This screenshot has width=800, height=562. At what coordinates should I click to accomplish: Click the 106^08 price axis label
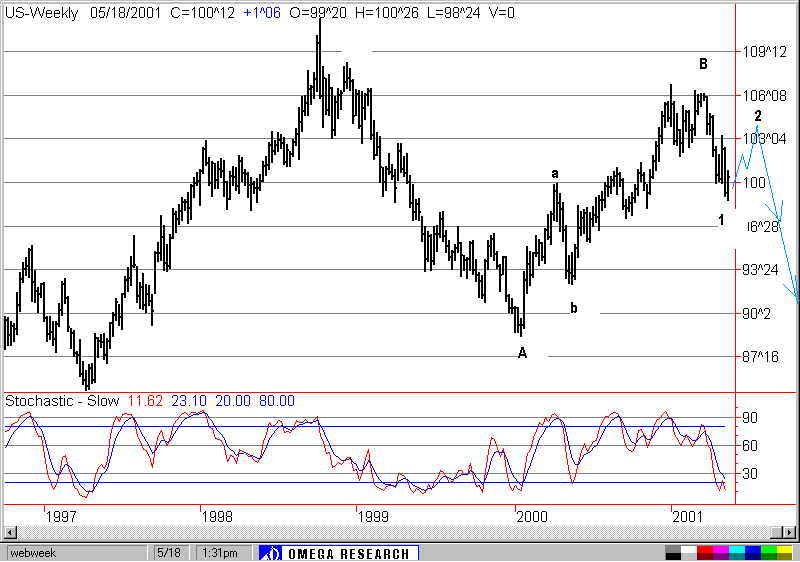coord(764,95)
